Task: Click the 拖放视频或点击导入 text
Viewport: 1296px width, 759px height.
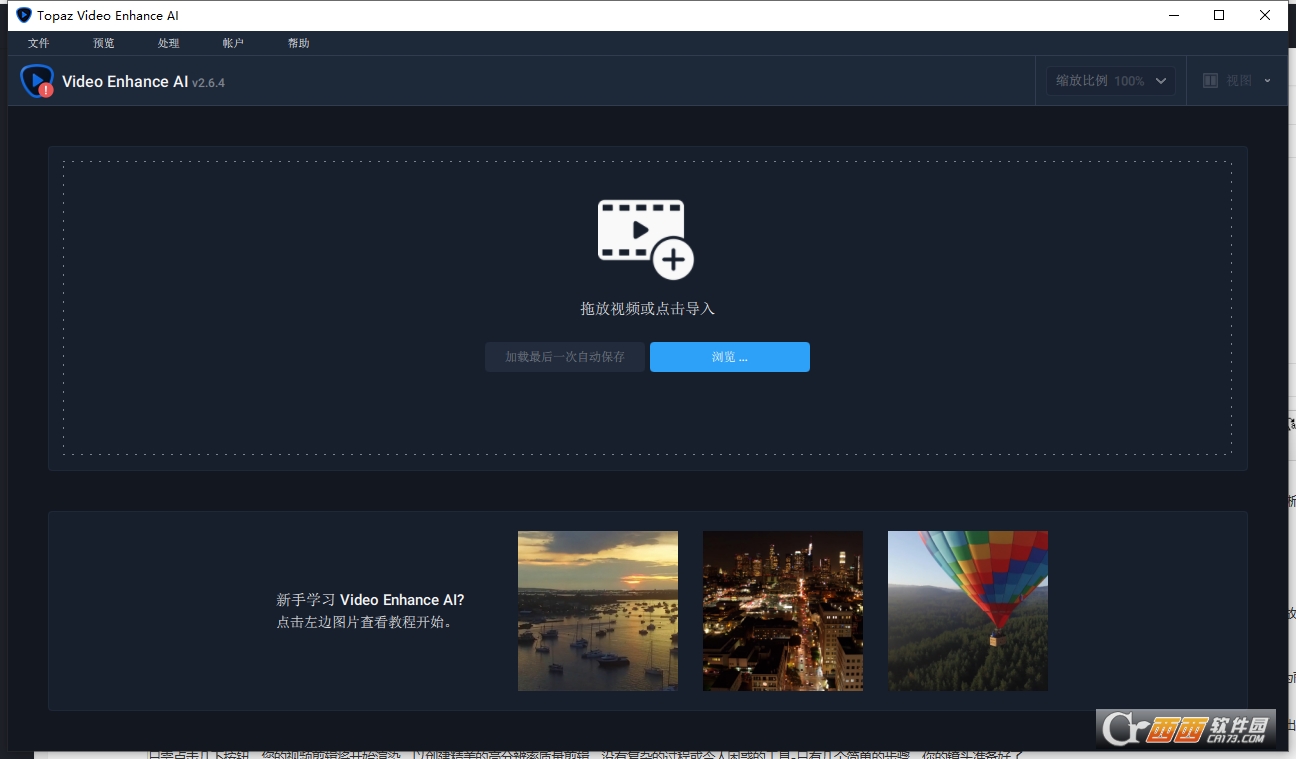Action: (x=648, y=309)
